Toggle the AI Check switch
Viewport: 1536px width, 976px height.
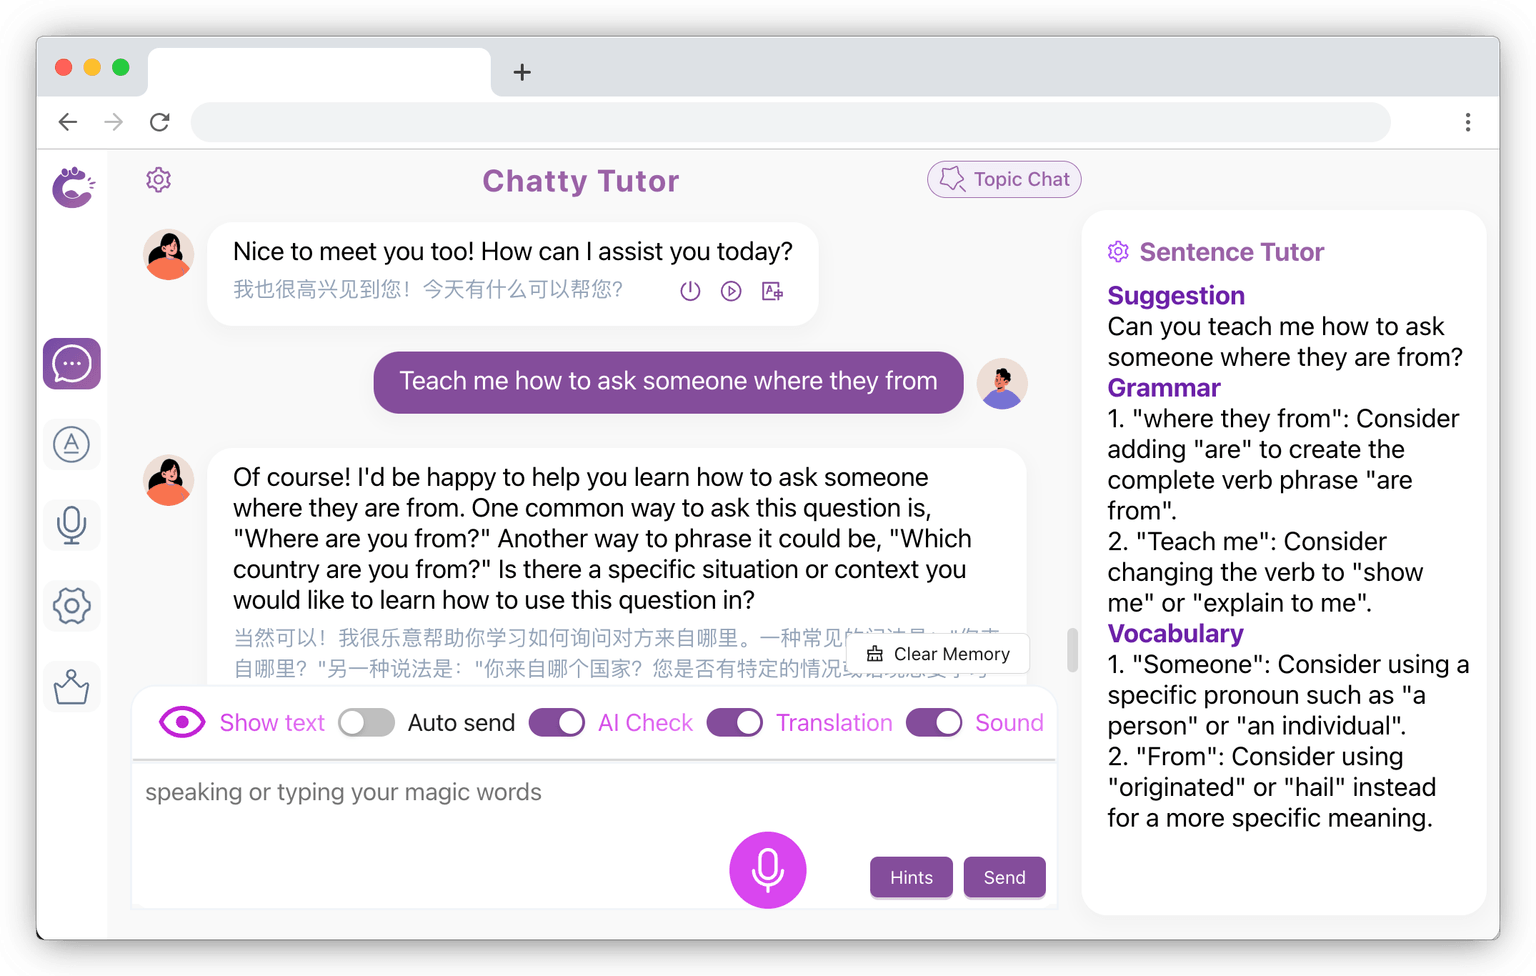pos(557,723)
